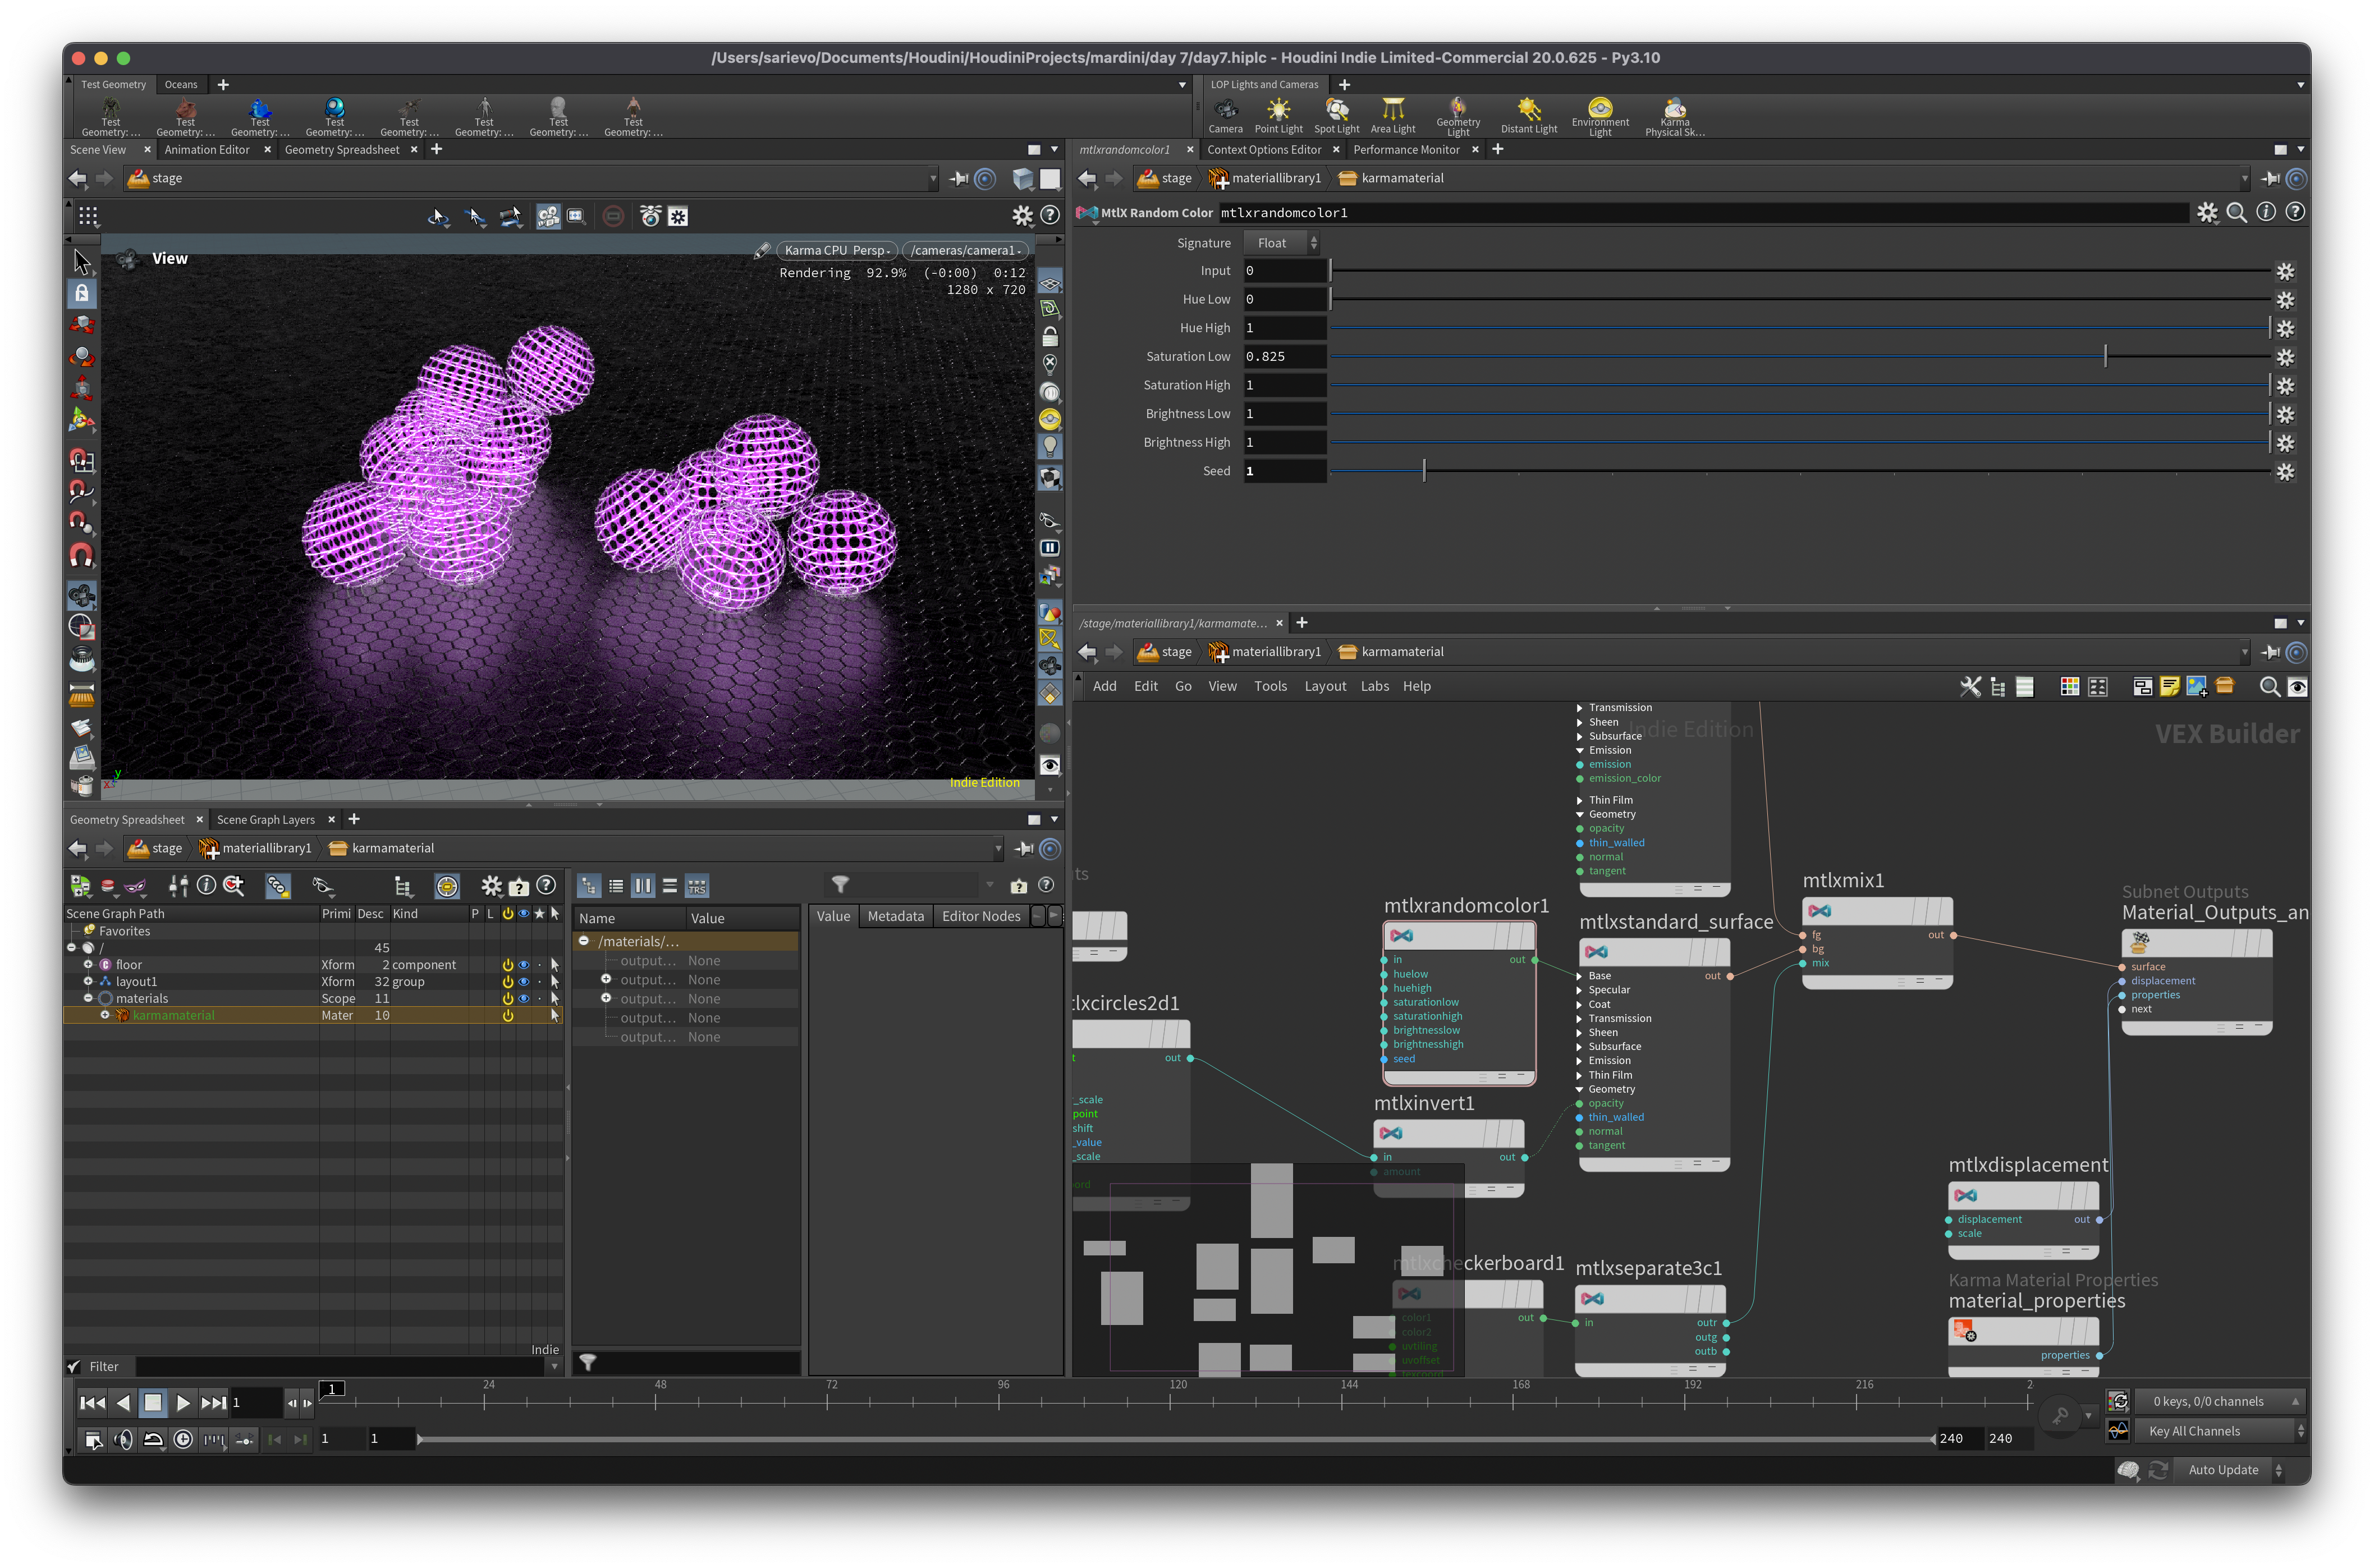This screenshot has width=2374, height=1568.
Task: Select the Camera shelf tool
Action: coord(1225,115)
